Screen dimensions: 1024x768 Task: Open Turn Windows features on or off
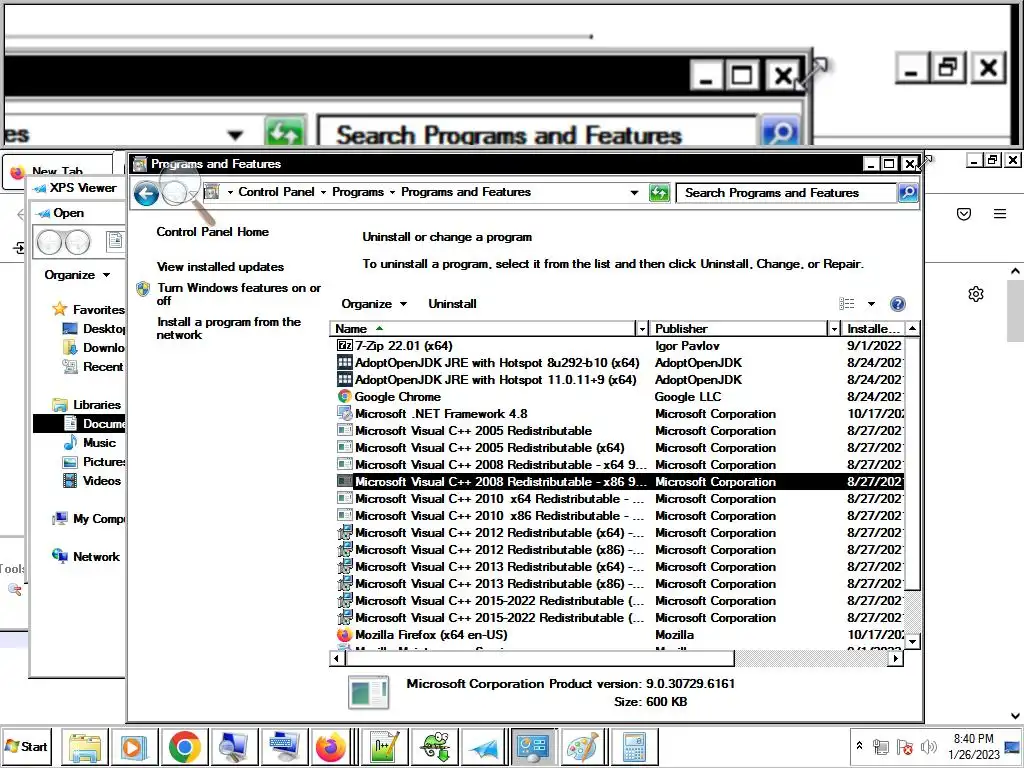tap(239, 294)
